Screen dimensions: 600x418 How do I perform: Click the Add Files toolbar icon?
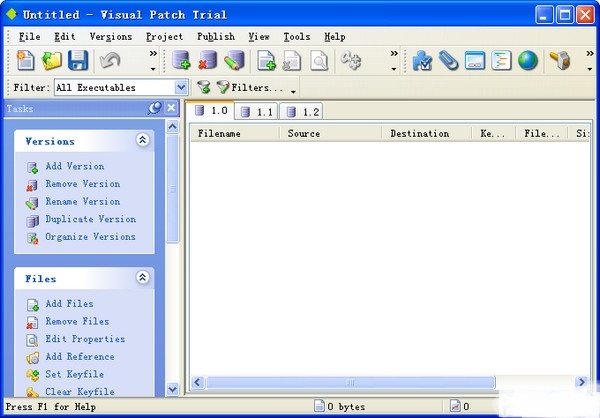(267, 62)
